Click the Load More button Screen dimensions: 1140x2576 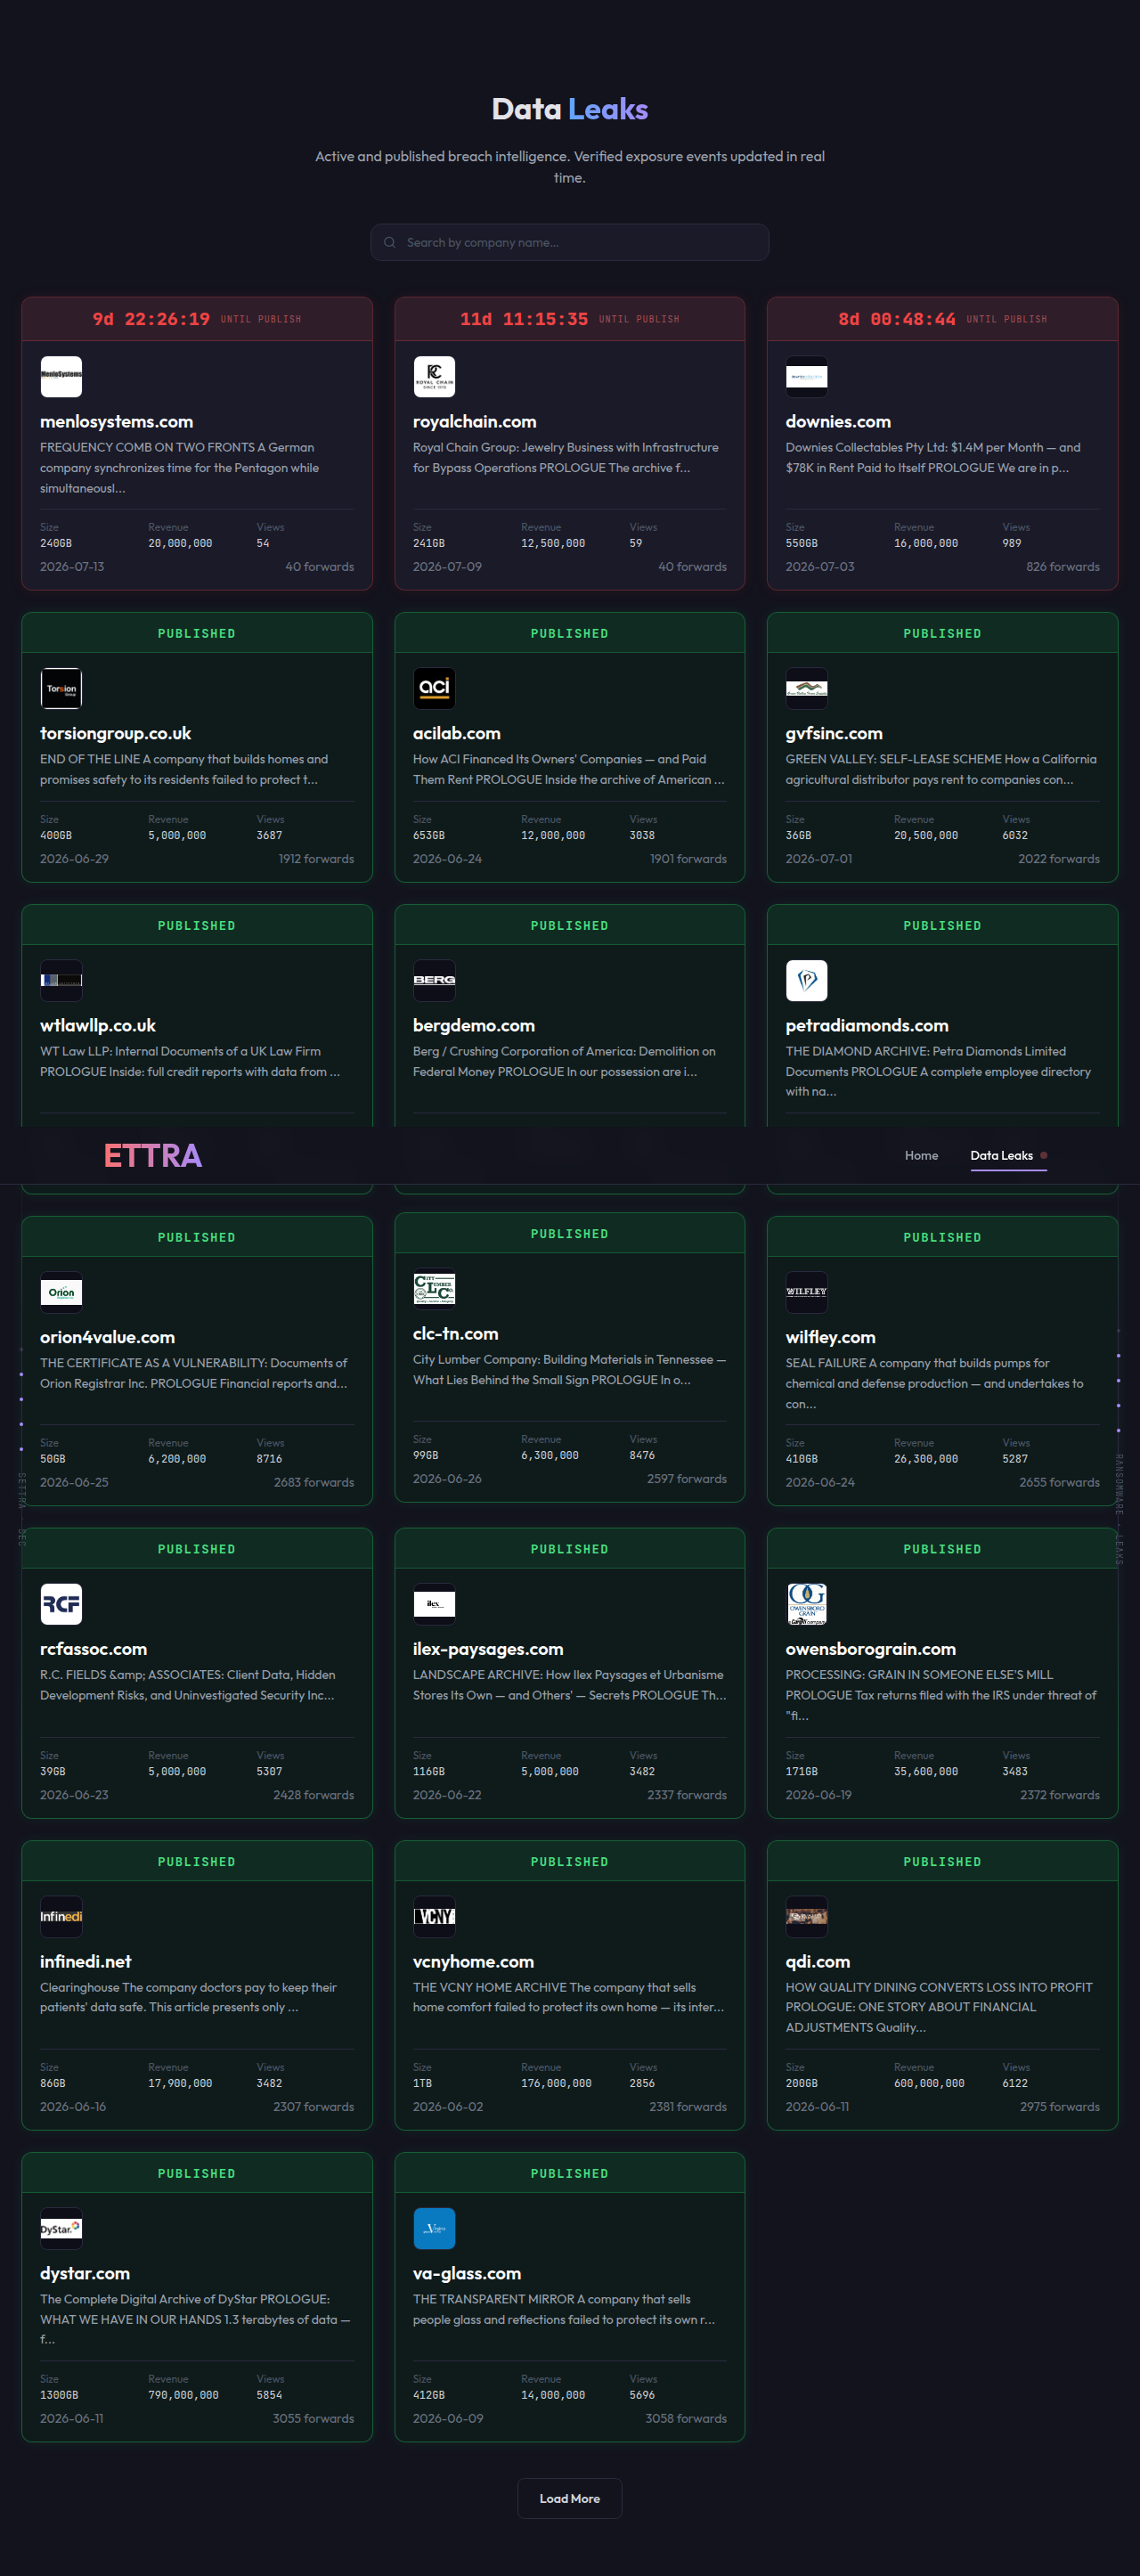tap(570, 2498)
